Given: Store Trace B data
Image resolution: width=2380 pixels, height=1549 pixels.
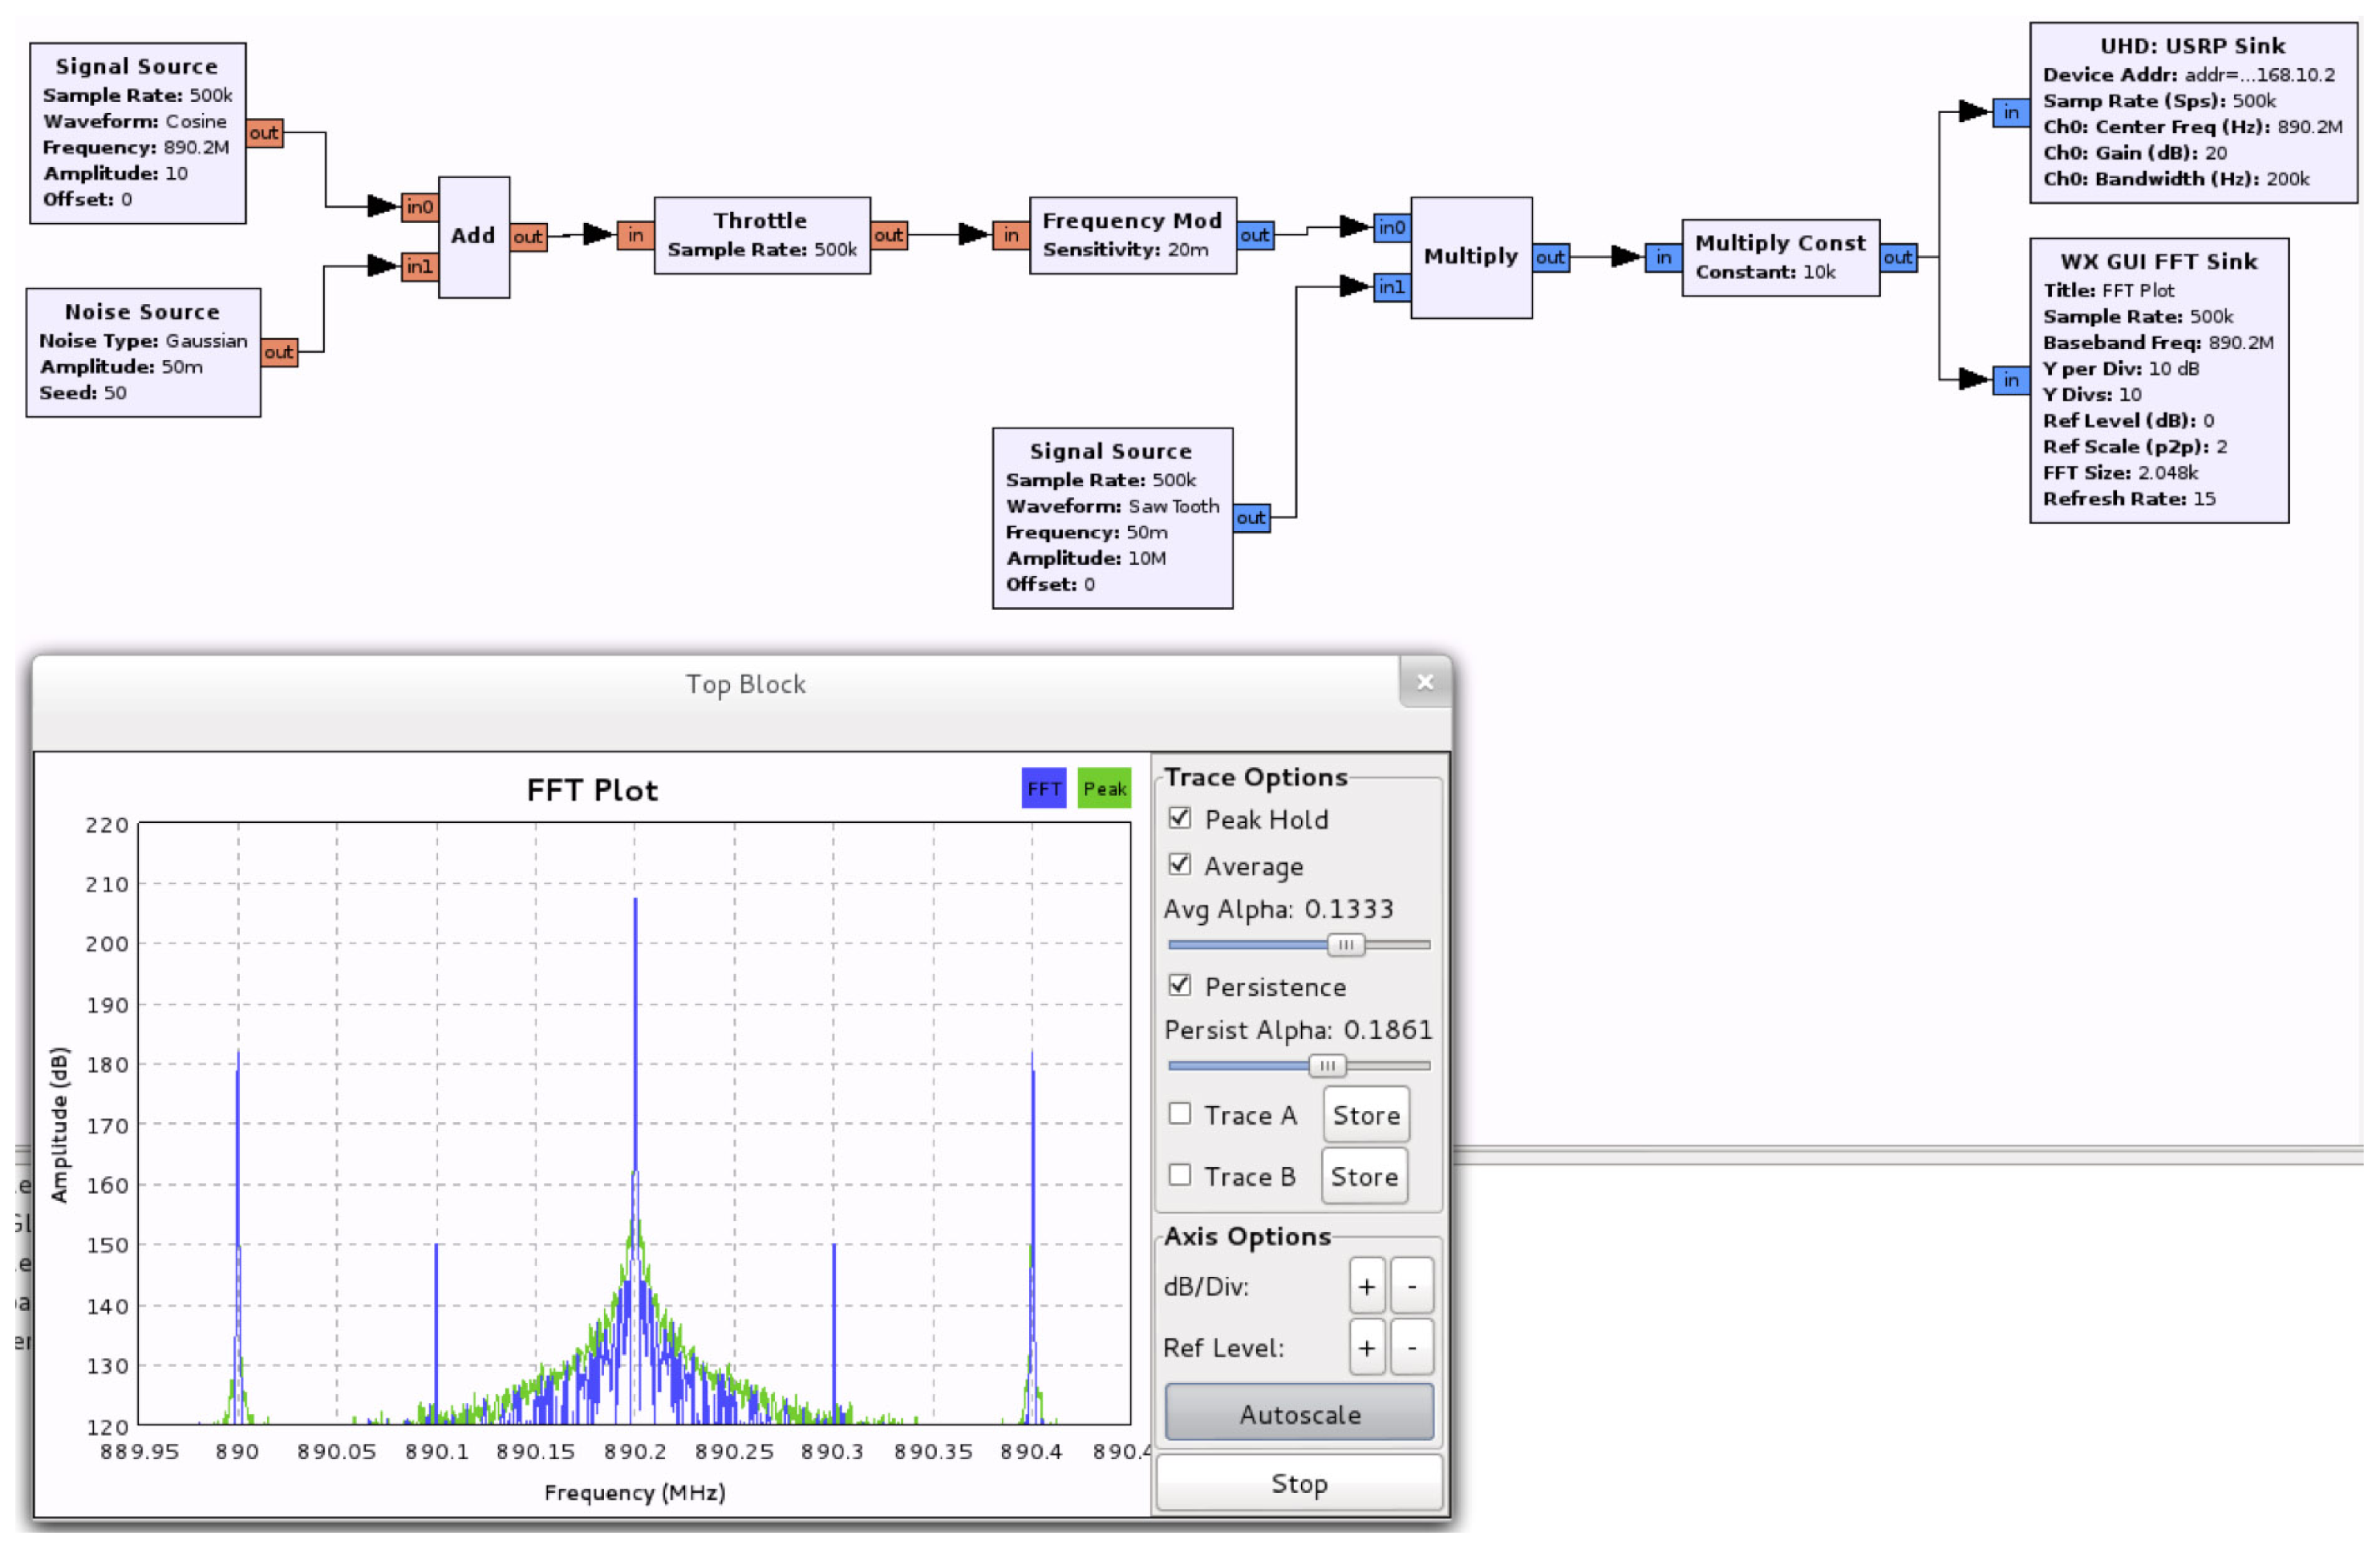Looking at the screenshot, I should 1364,1176.
